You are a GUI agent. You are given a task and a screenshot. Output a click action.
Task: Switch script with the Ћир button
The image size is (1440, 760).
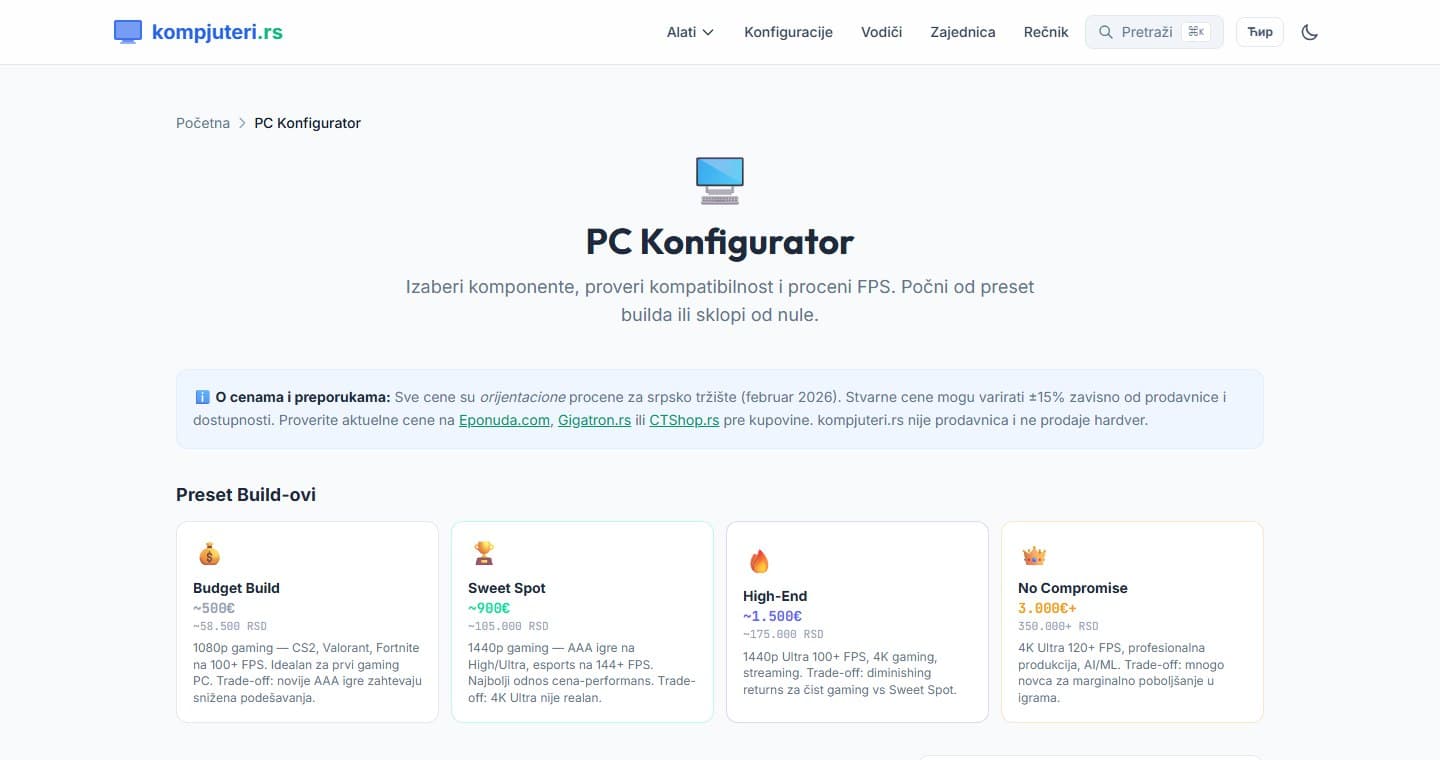pyautogui.click(x=1260, y=32)
